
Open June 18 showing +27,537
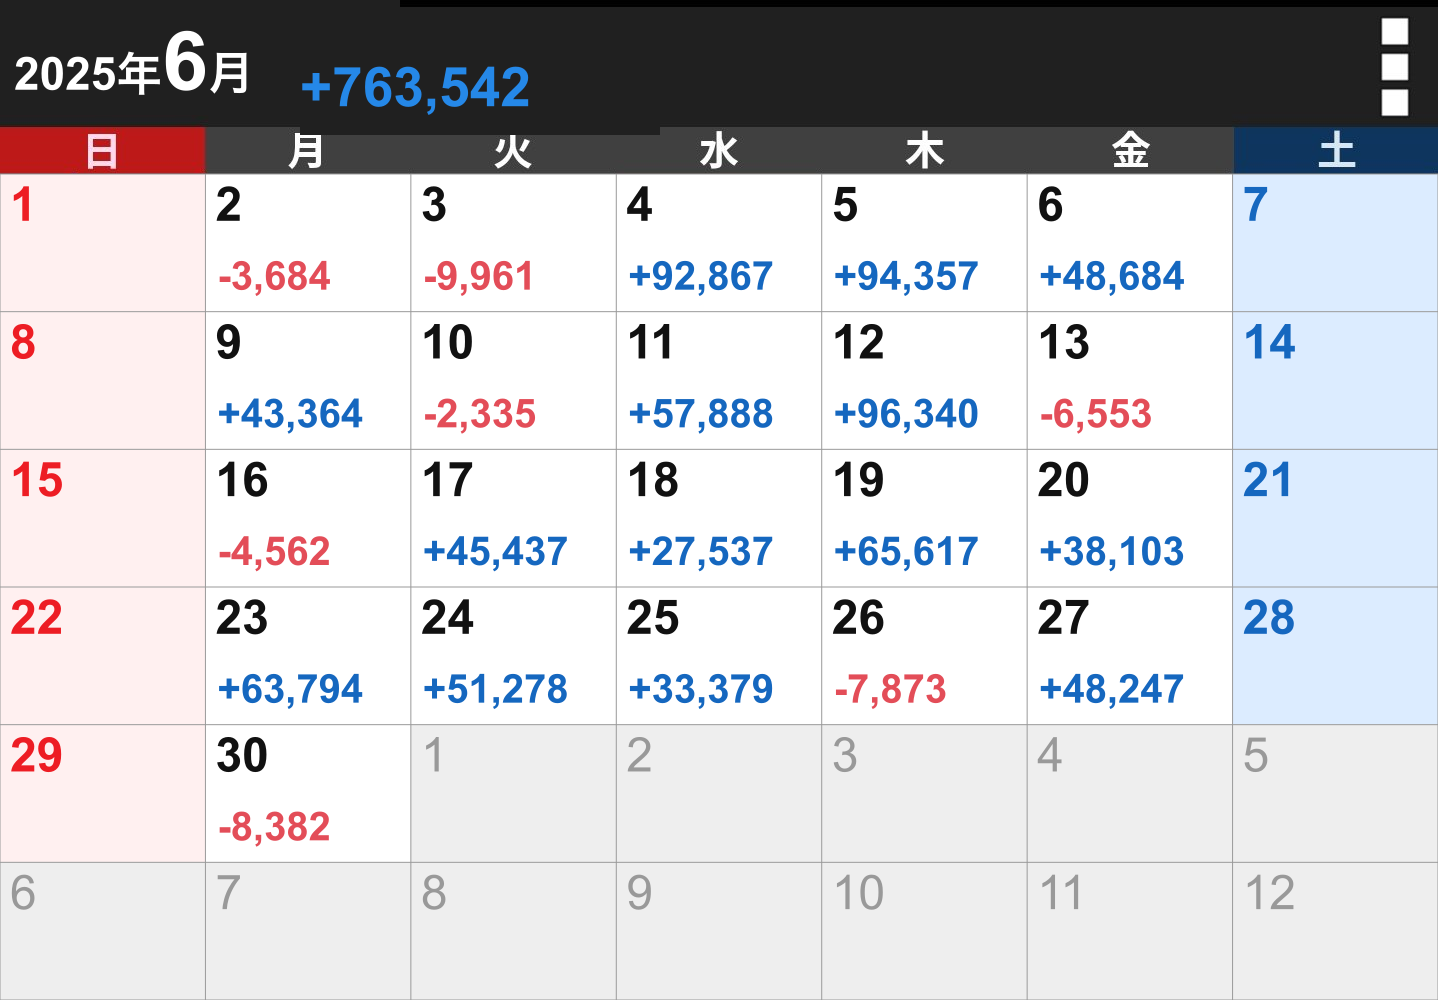point(719,518)
